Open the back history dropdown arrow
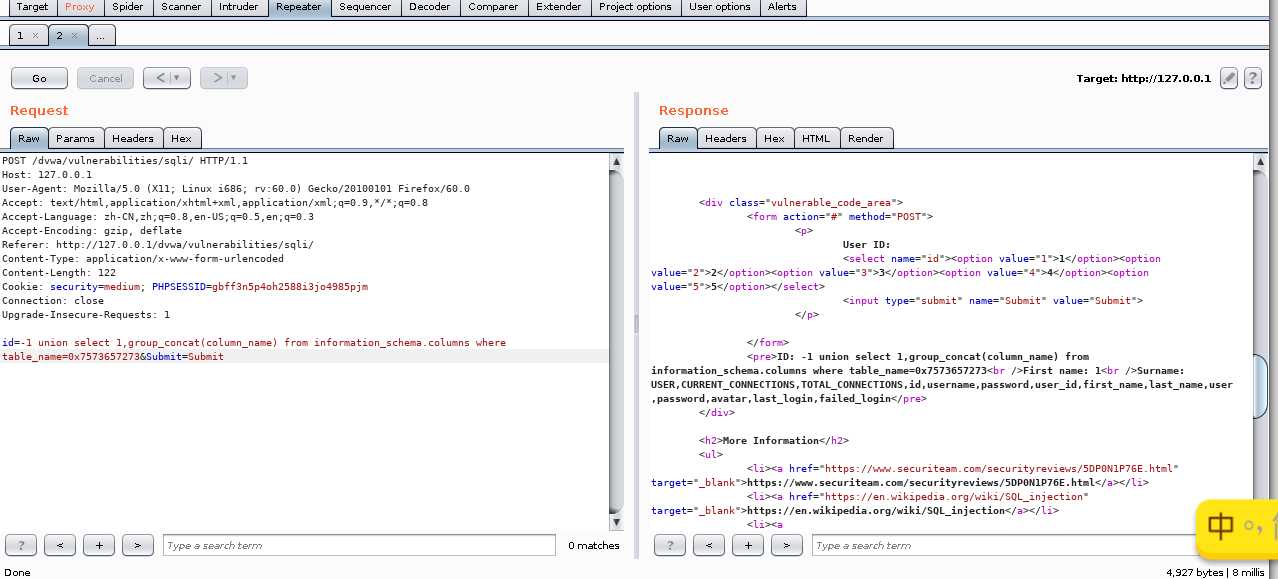This screenshot has height=579, width=1278. click(x=179, y=78)
